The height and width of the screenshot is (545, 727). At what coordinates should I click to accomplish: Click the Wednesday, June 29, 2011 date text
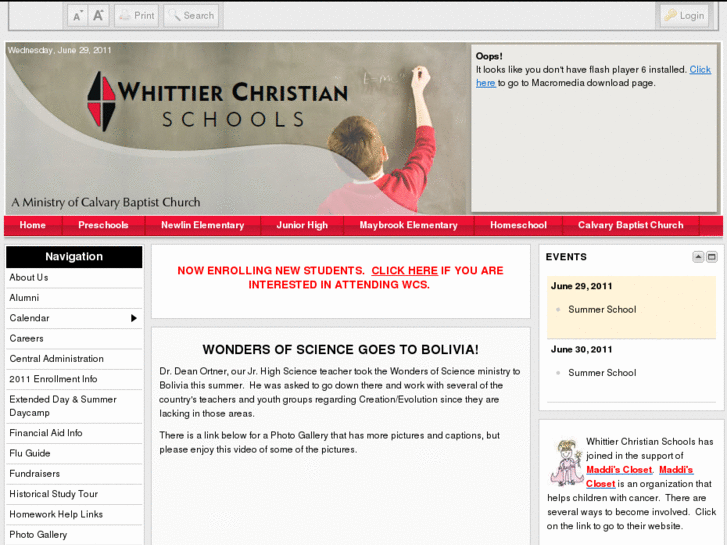coord(59,50)
